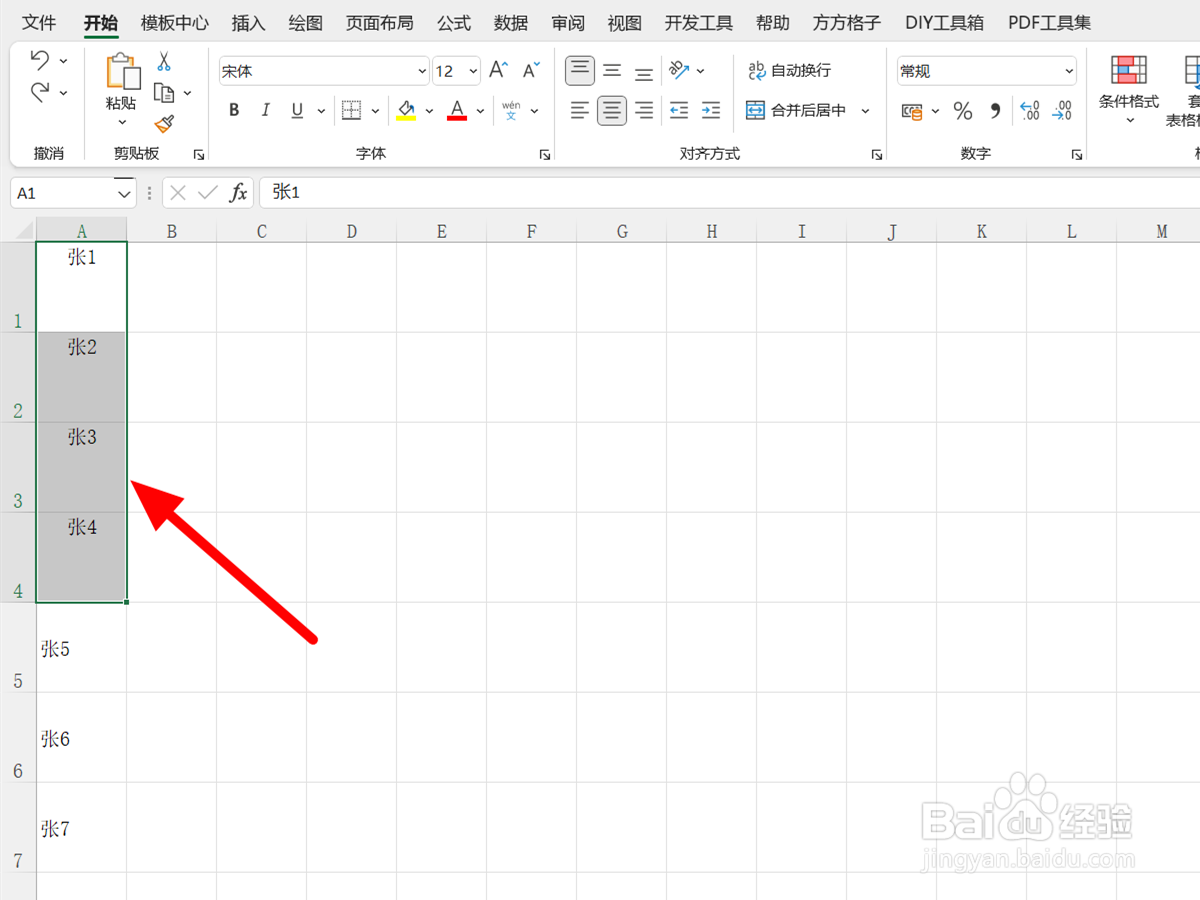
Task: Open the 常规 number format dropdown
Action: click(x=1069, y=71)
